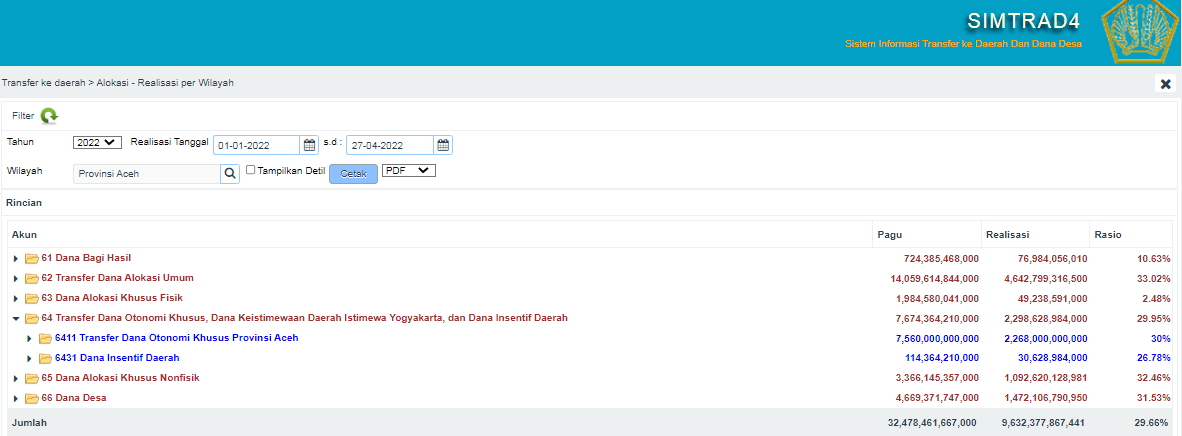Screen dimensions: 1182x436
Task: Expand 62 Transfer Dana Alokasi Umum row
Action: pos(16,279)
